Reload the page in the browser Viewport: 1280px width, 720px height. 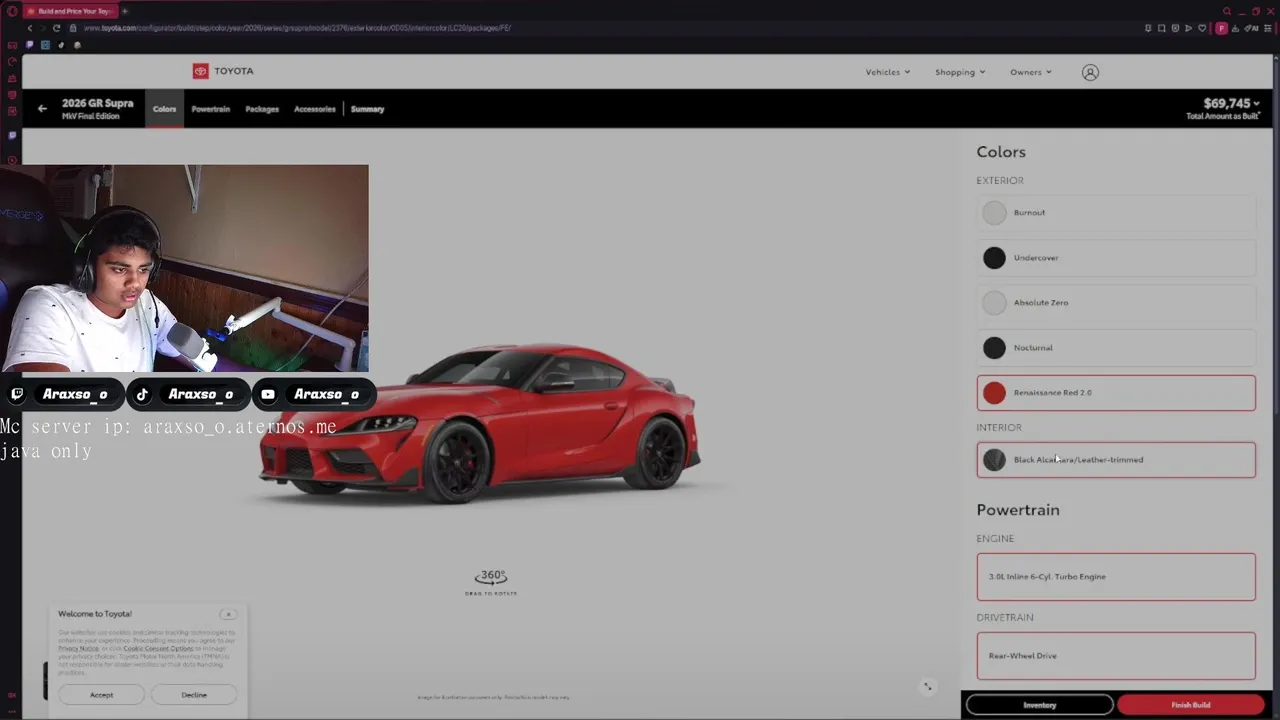56,28
